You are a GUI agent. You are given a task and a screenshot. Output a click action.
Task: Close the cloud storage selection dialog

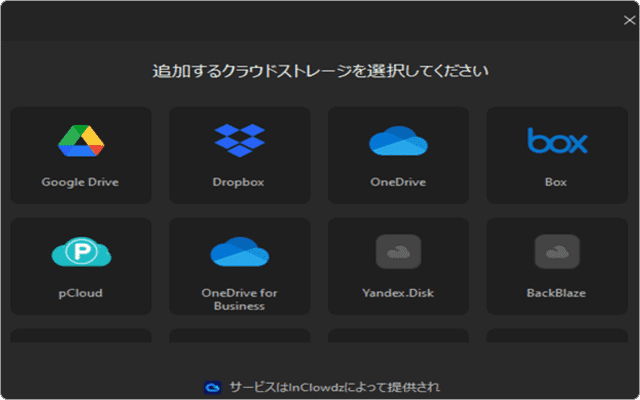(x=629, y=20)
